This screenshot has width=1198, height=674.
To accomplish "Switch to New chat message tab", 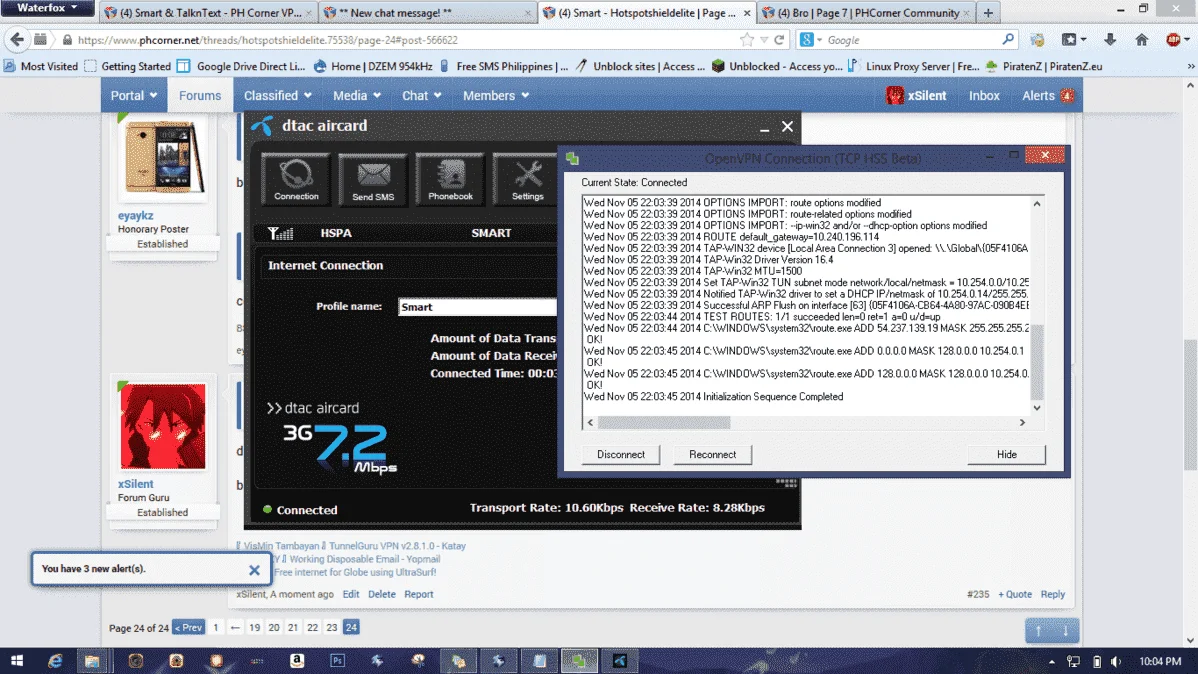I will coord(426,13).
